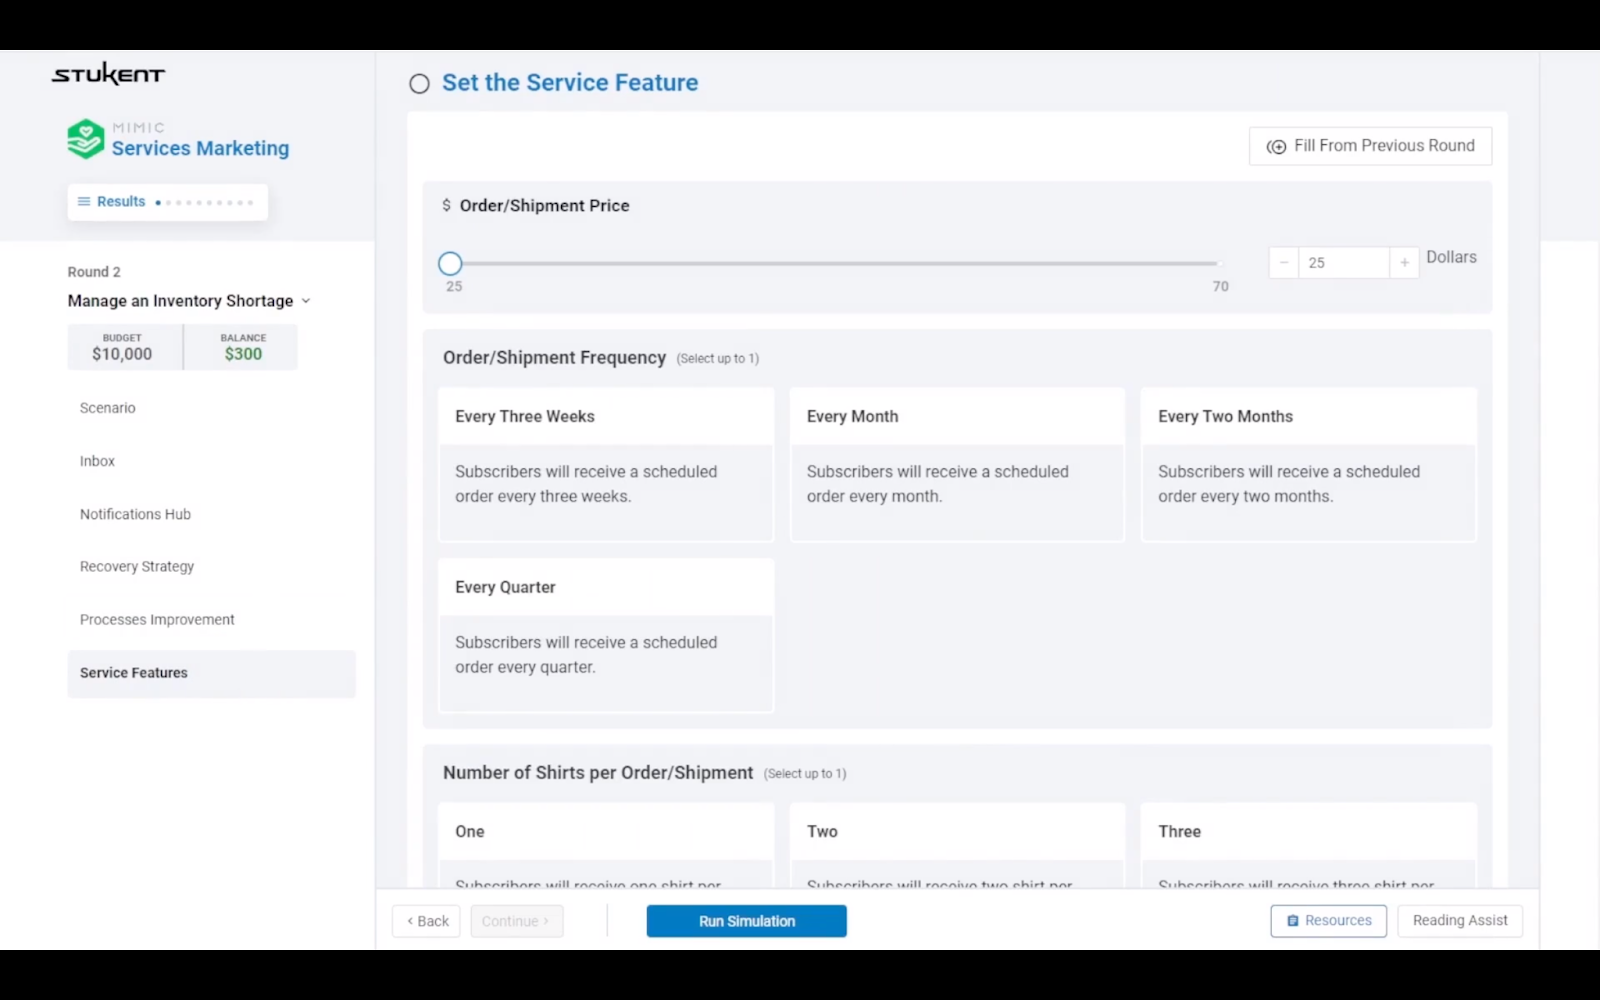Viewport: 1600px width, 1000px height.
Task: Choose the Every Quarter frequency card
Action: click(605, 635)
